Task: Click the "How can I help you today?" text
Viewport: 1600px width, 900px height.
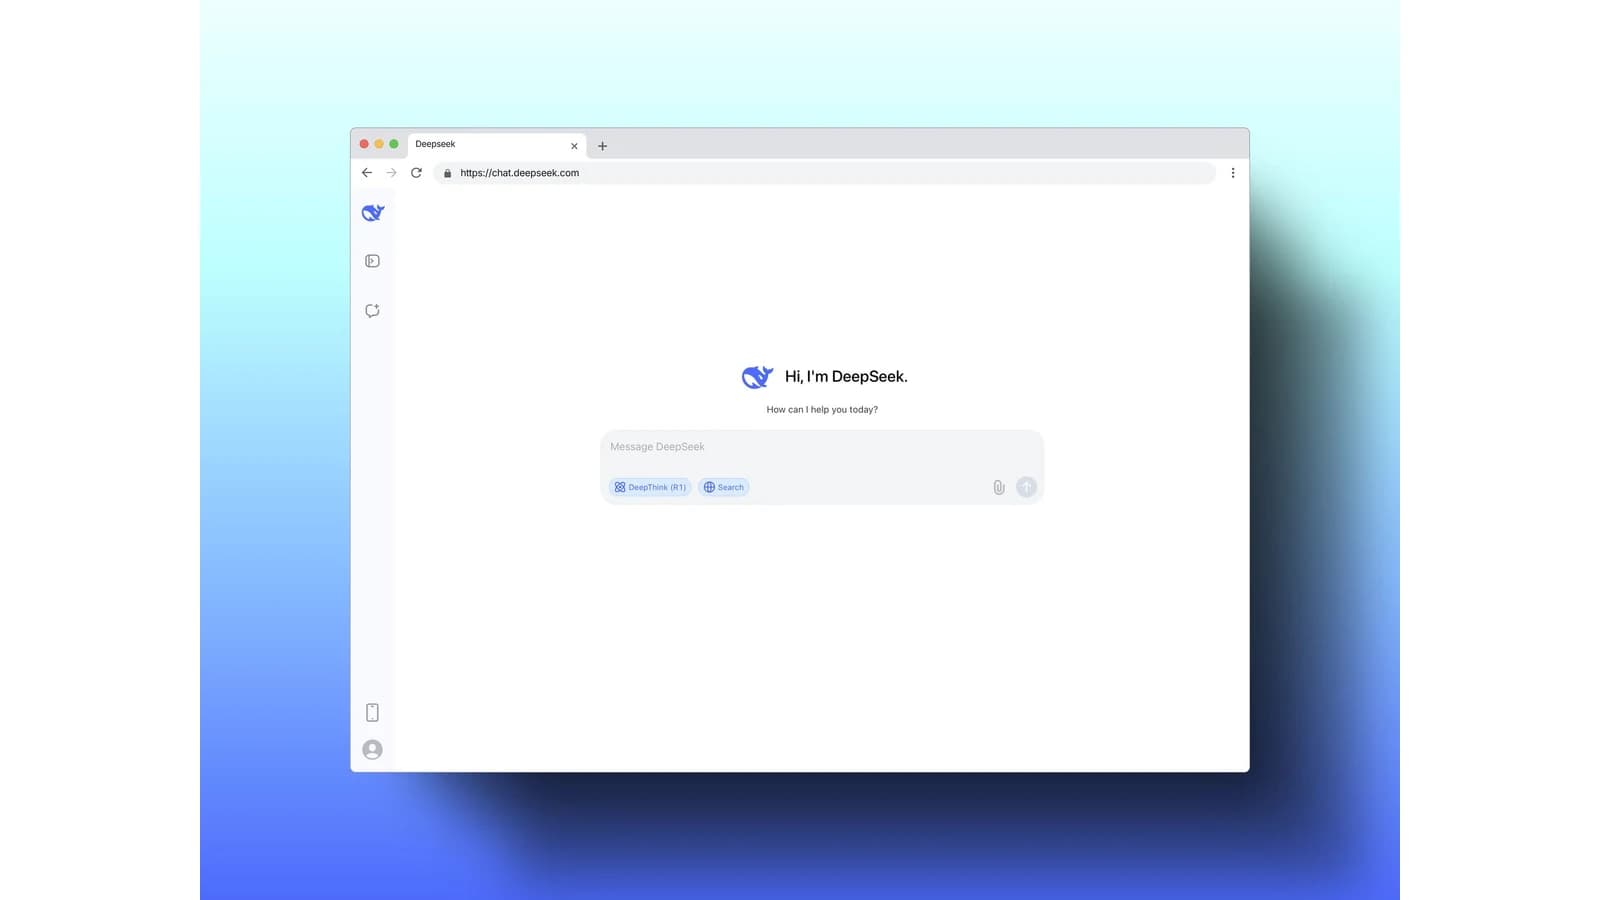Action: pos(822,409)
